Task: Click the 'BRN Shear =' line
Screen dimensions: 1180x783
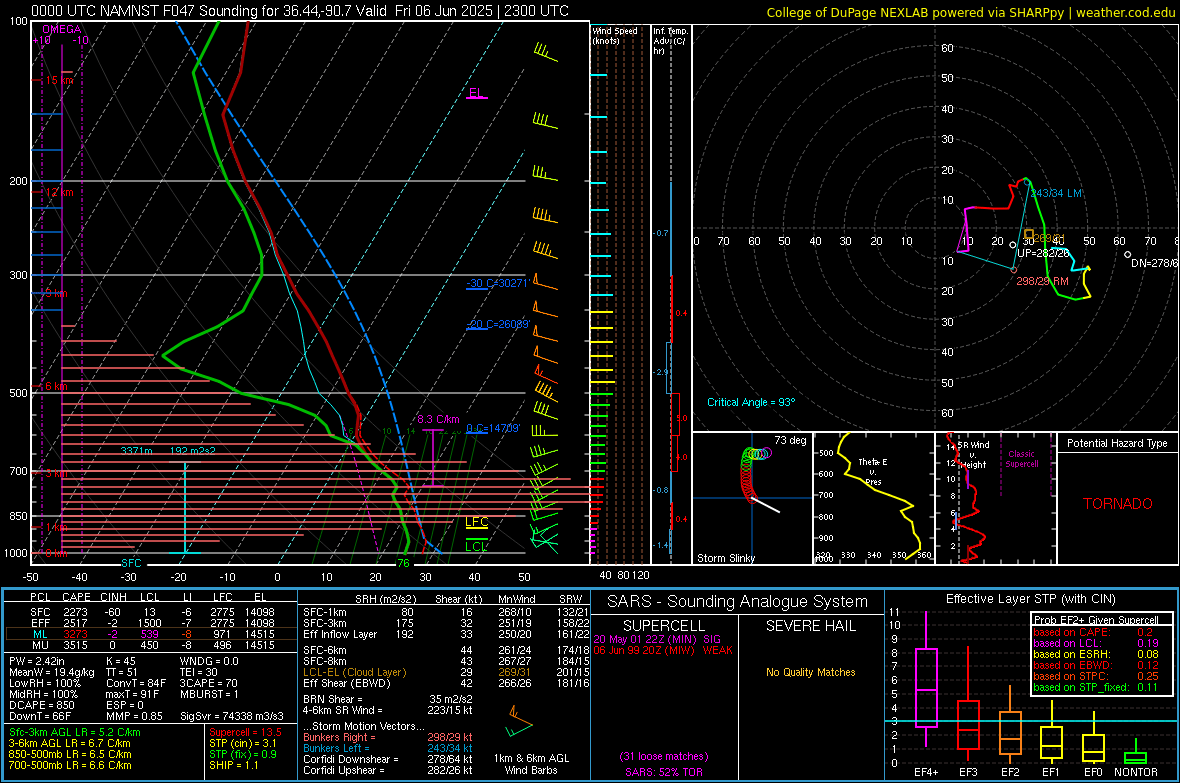Action: coord(387,699)
